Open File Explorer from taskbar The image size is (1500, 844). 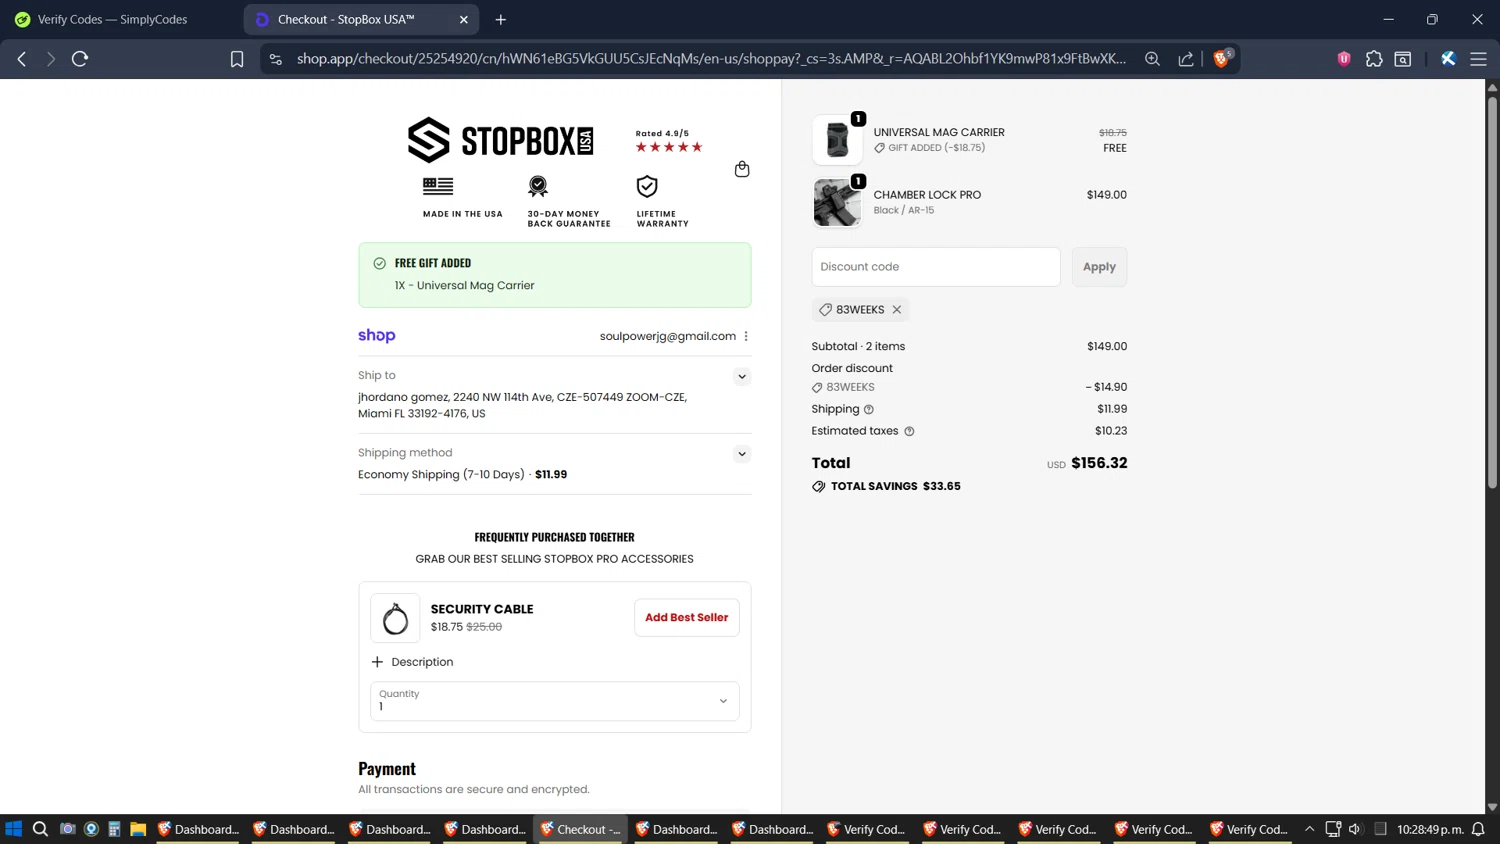click(138, 829)
